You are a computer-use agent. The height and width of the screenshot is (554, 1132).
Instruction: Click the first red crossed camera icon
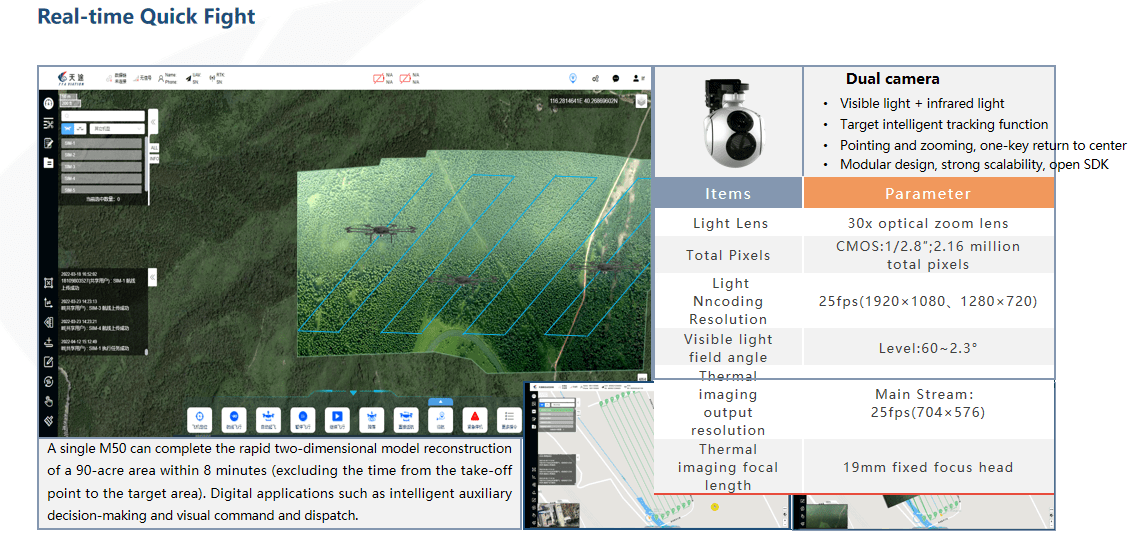(378, 79)
